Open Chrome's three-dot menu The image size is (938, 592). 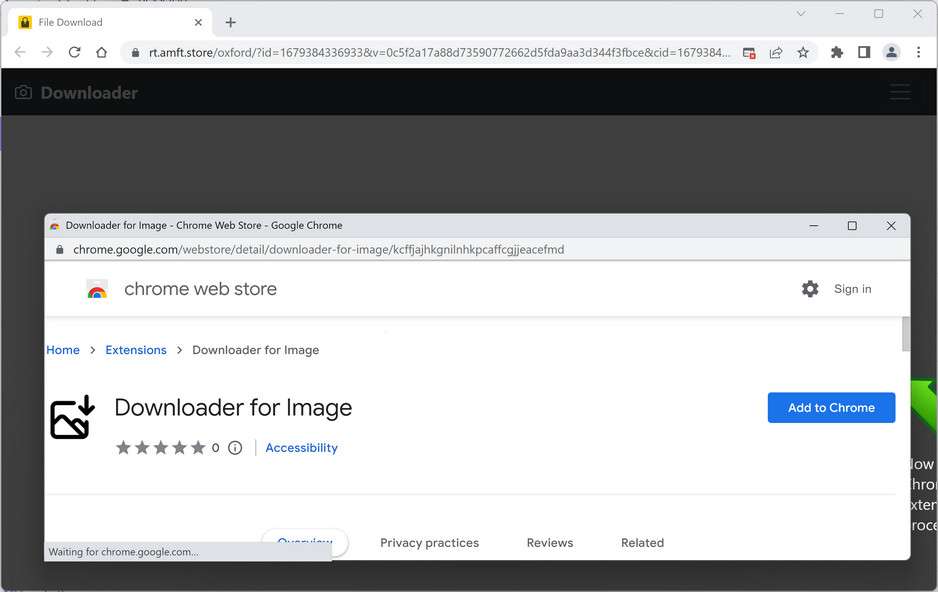click(918, 52)
